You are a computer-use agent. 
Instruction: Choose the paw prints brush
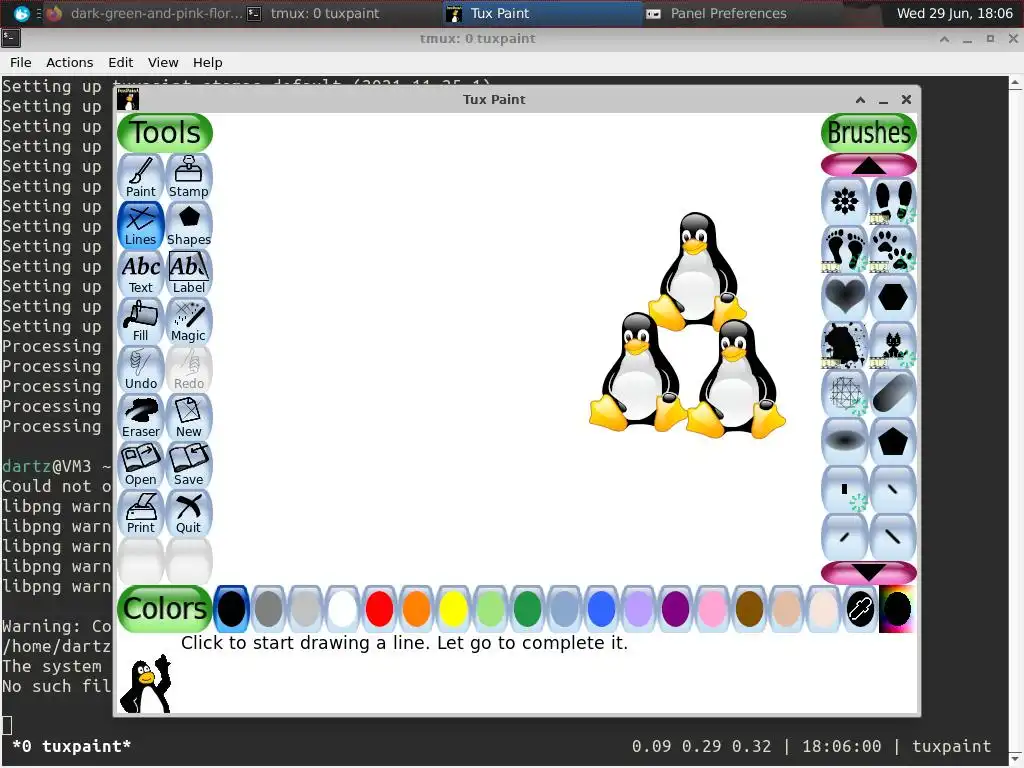893,249
